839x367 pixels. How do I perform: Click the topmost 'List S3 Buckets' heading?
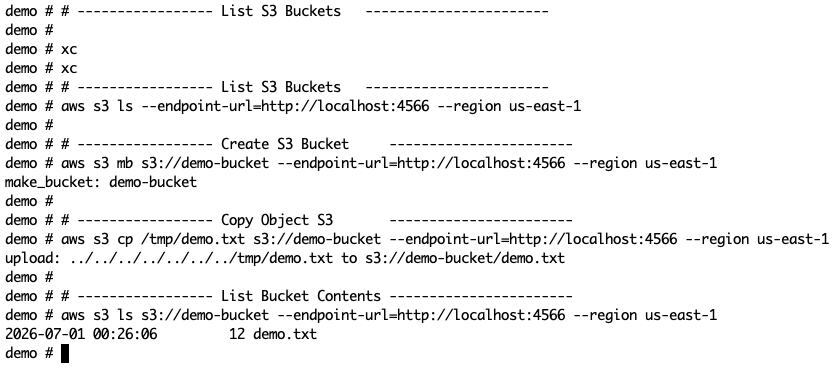click(280, 11)
